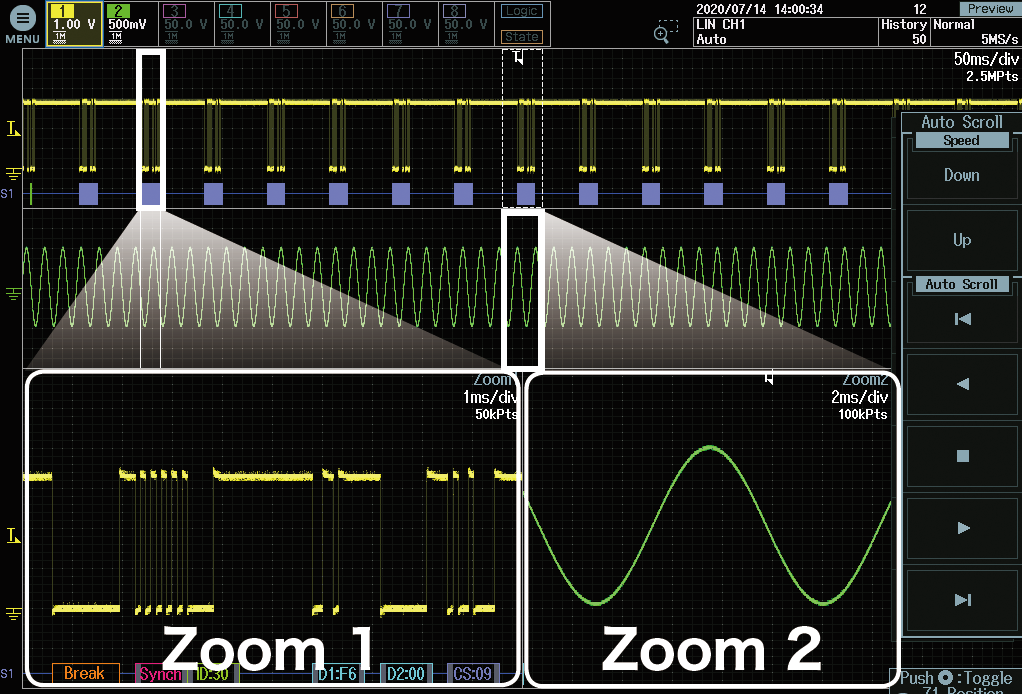Start forward auto scroll arrow
The height and width of the screenshot is (694, 1022).
962,527
